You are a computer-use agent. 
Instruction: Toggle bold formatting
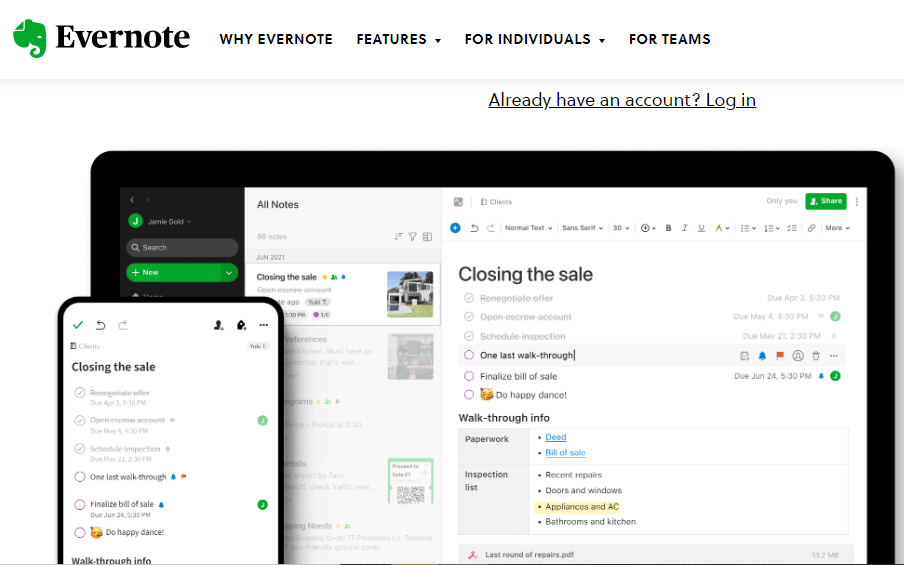click(668, 228)
